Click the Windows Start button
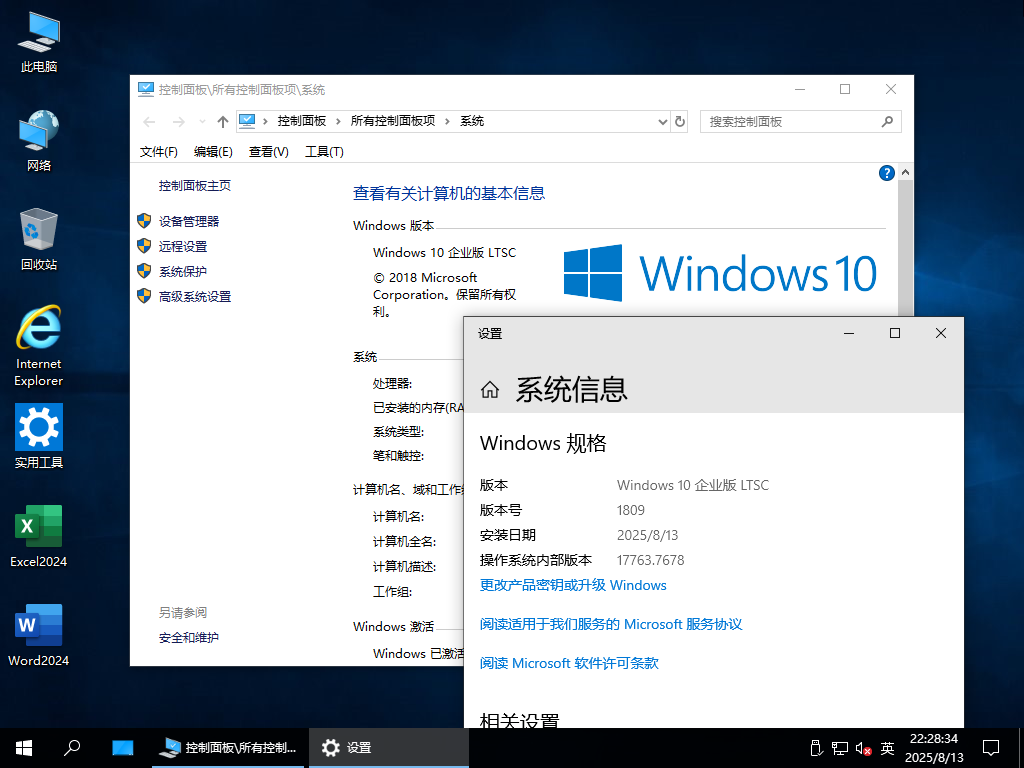This screenshot has height=768, width=1024. pyautogui.click(x=24, y=748)
